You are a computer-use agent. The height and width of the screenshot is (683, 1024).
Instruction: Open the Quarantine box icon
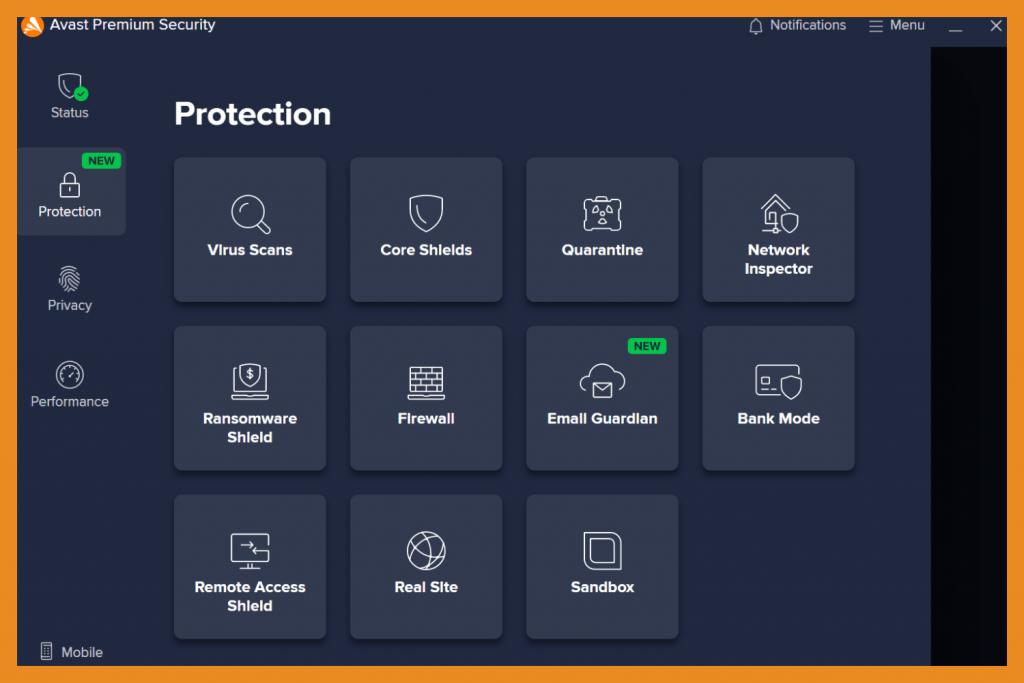click(x=602, y=212)
